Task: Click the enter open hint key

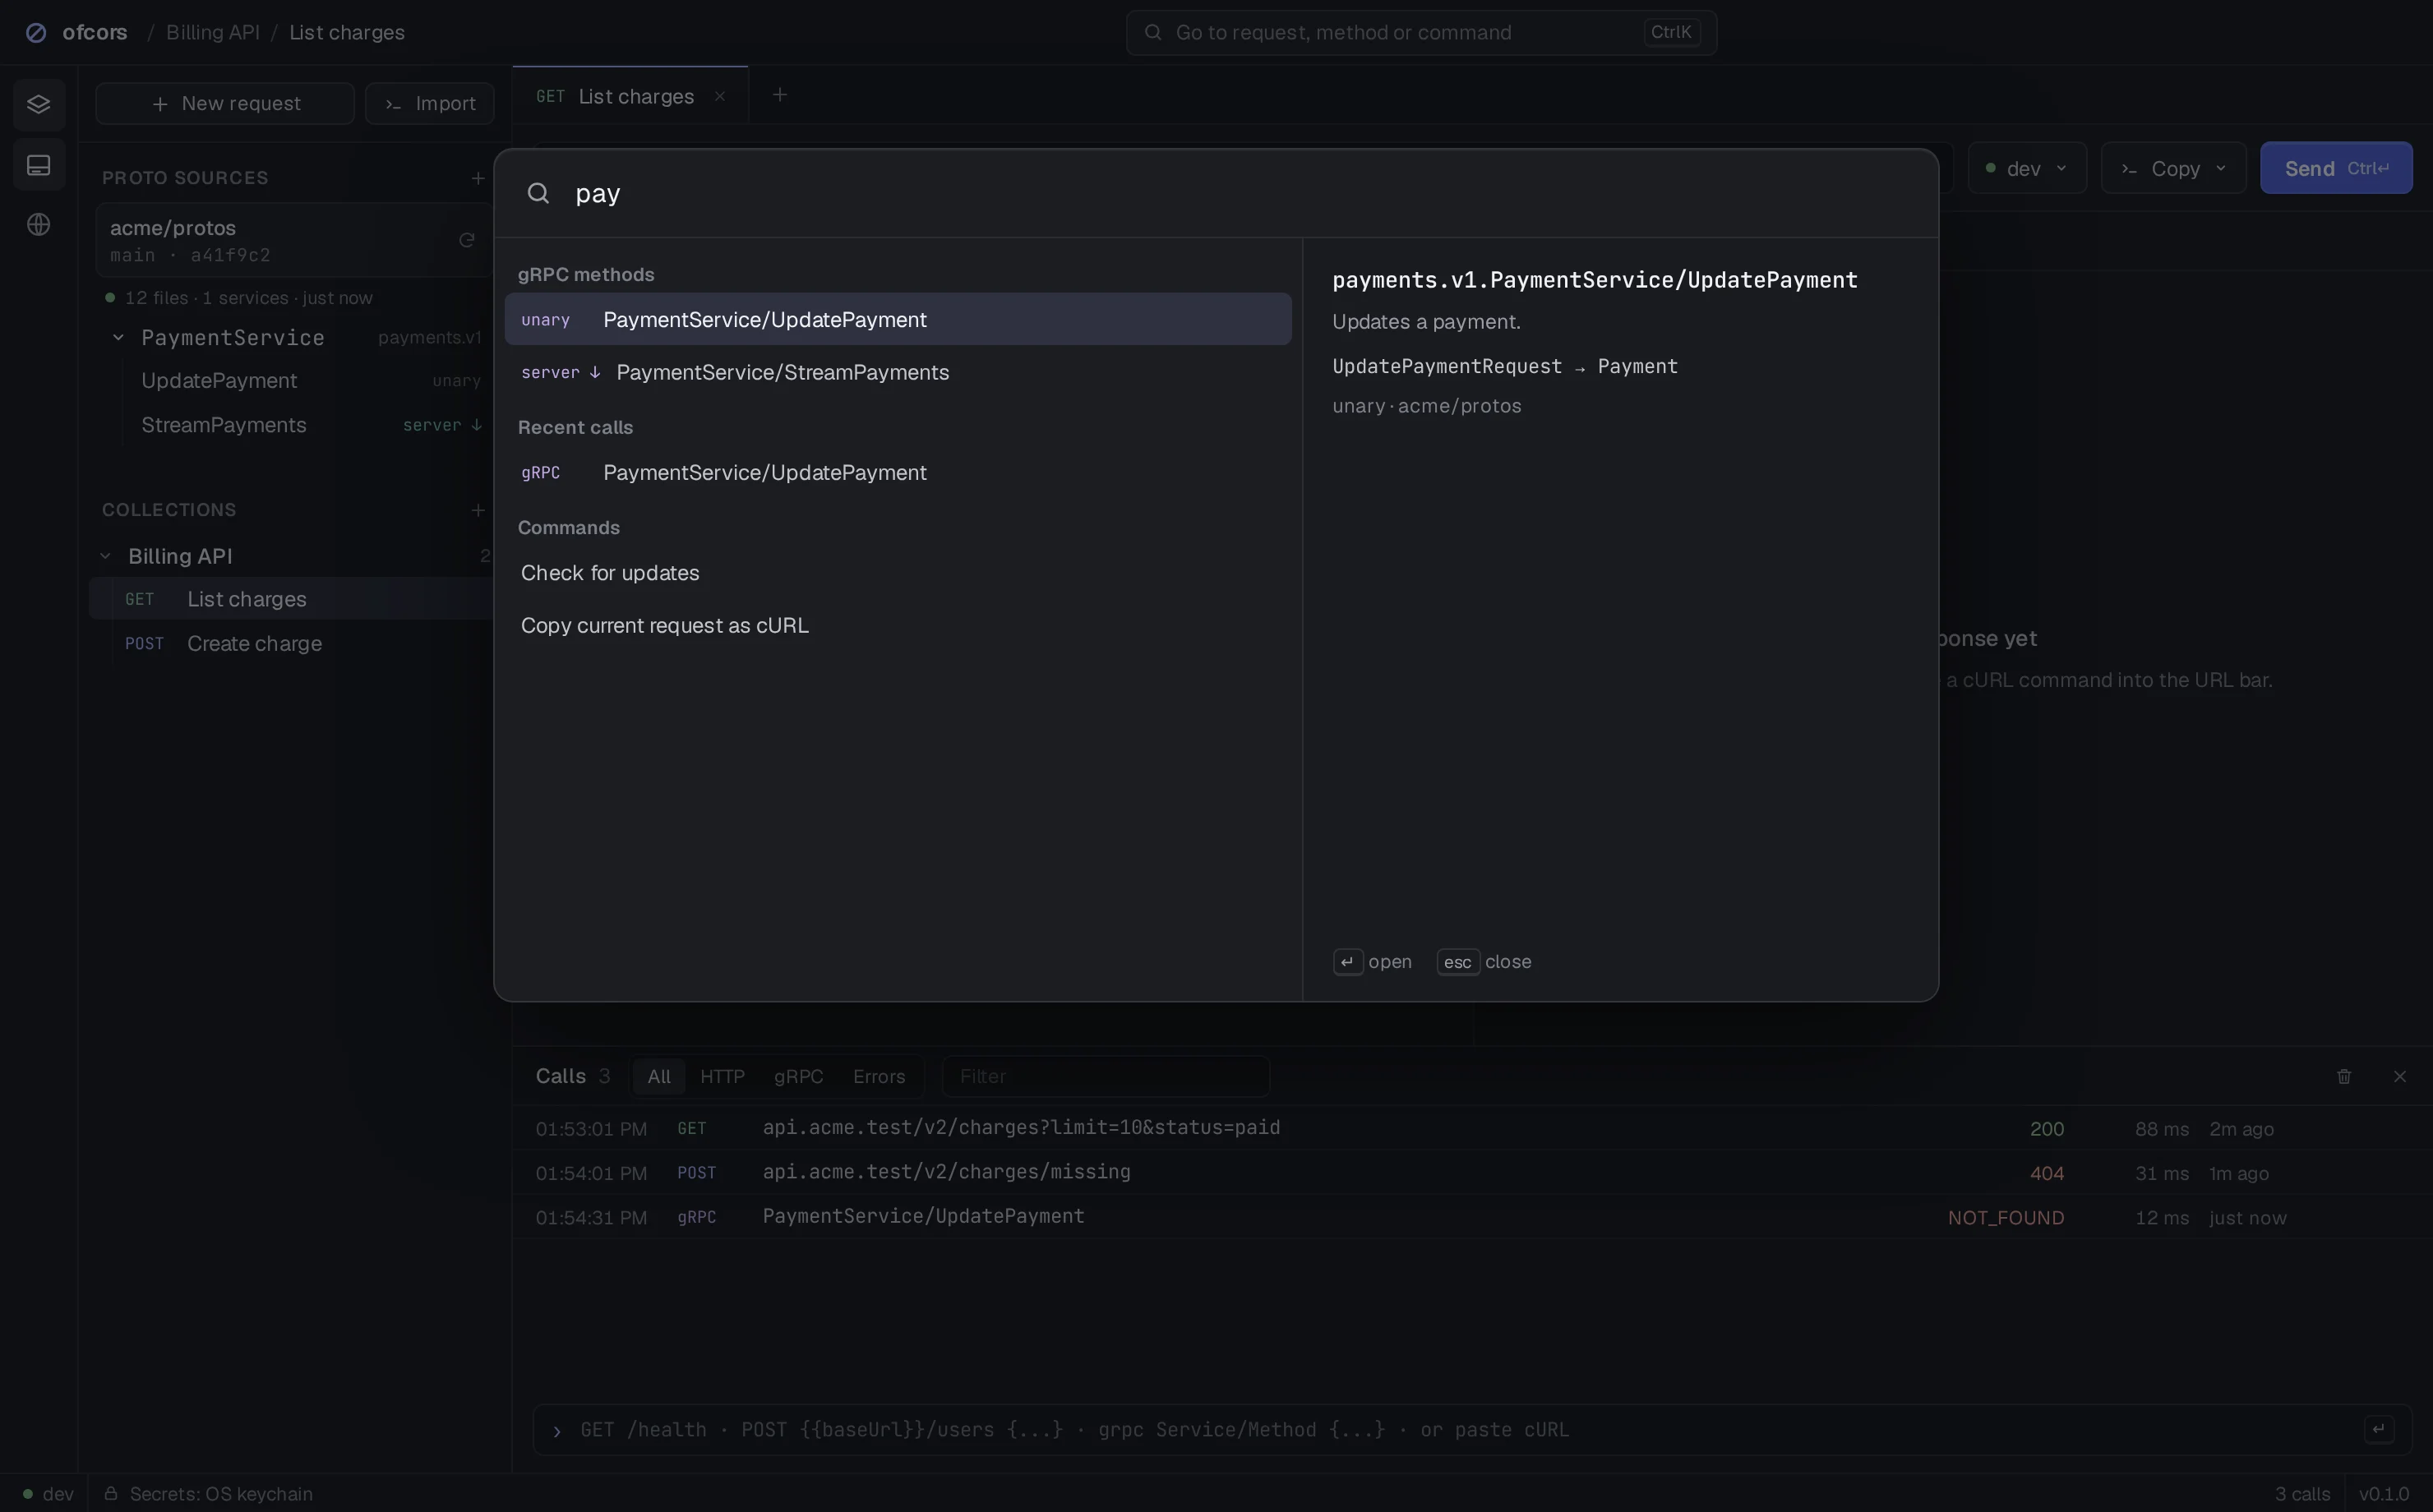Action: click(x=1348, y=962)
